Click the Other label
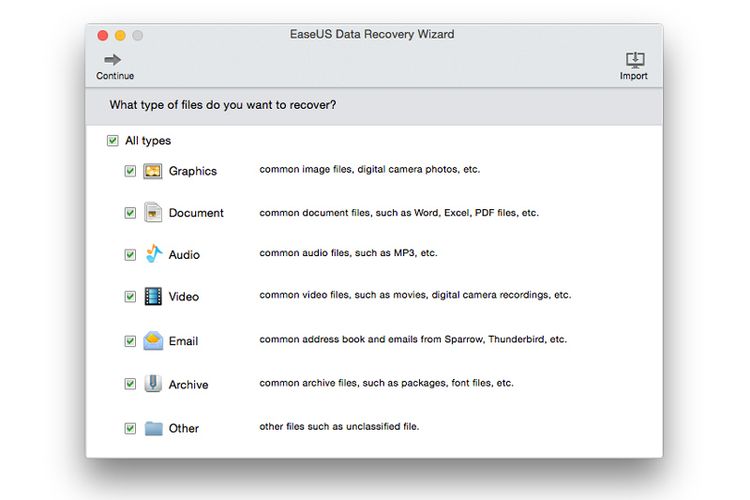 click(x=184, y=428)
